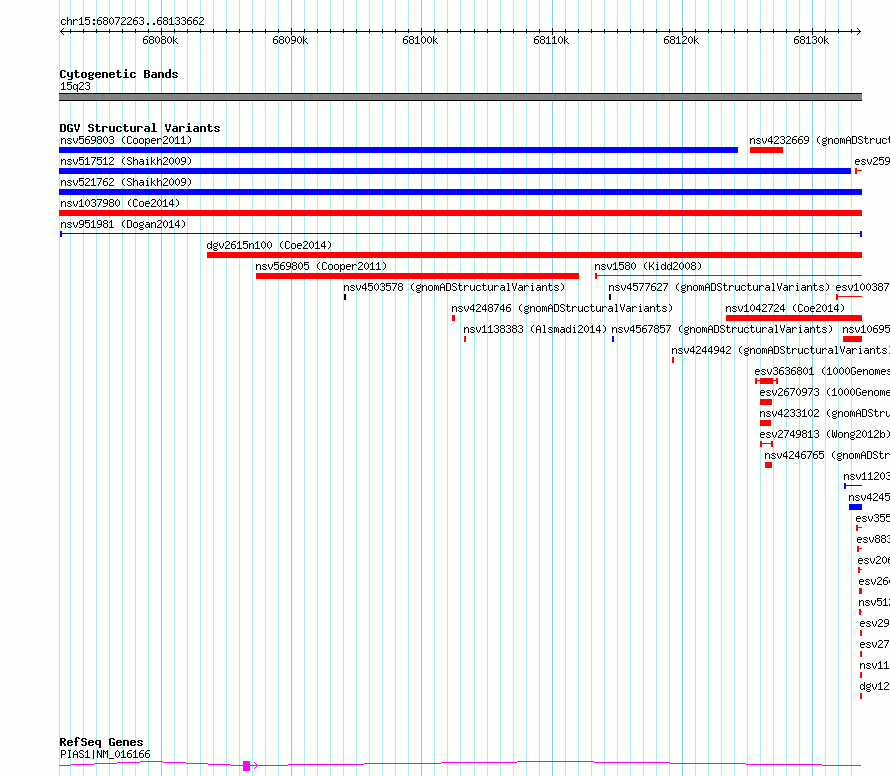
Task: Click the RefSeq Genes track title
Action: click(101, 742)
